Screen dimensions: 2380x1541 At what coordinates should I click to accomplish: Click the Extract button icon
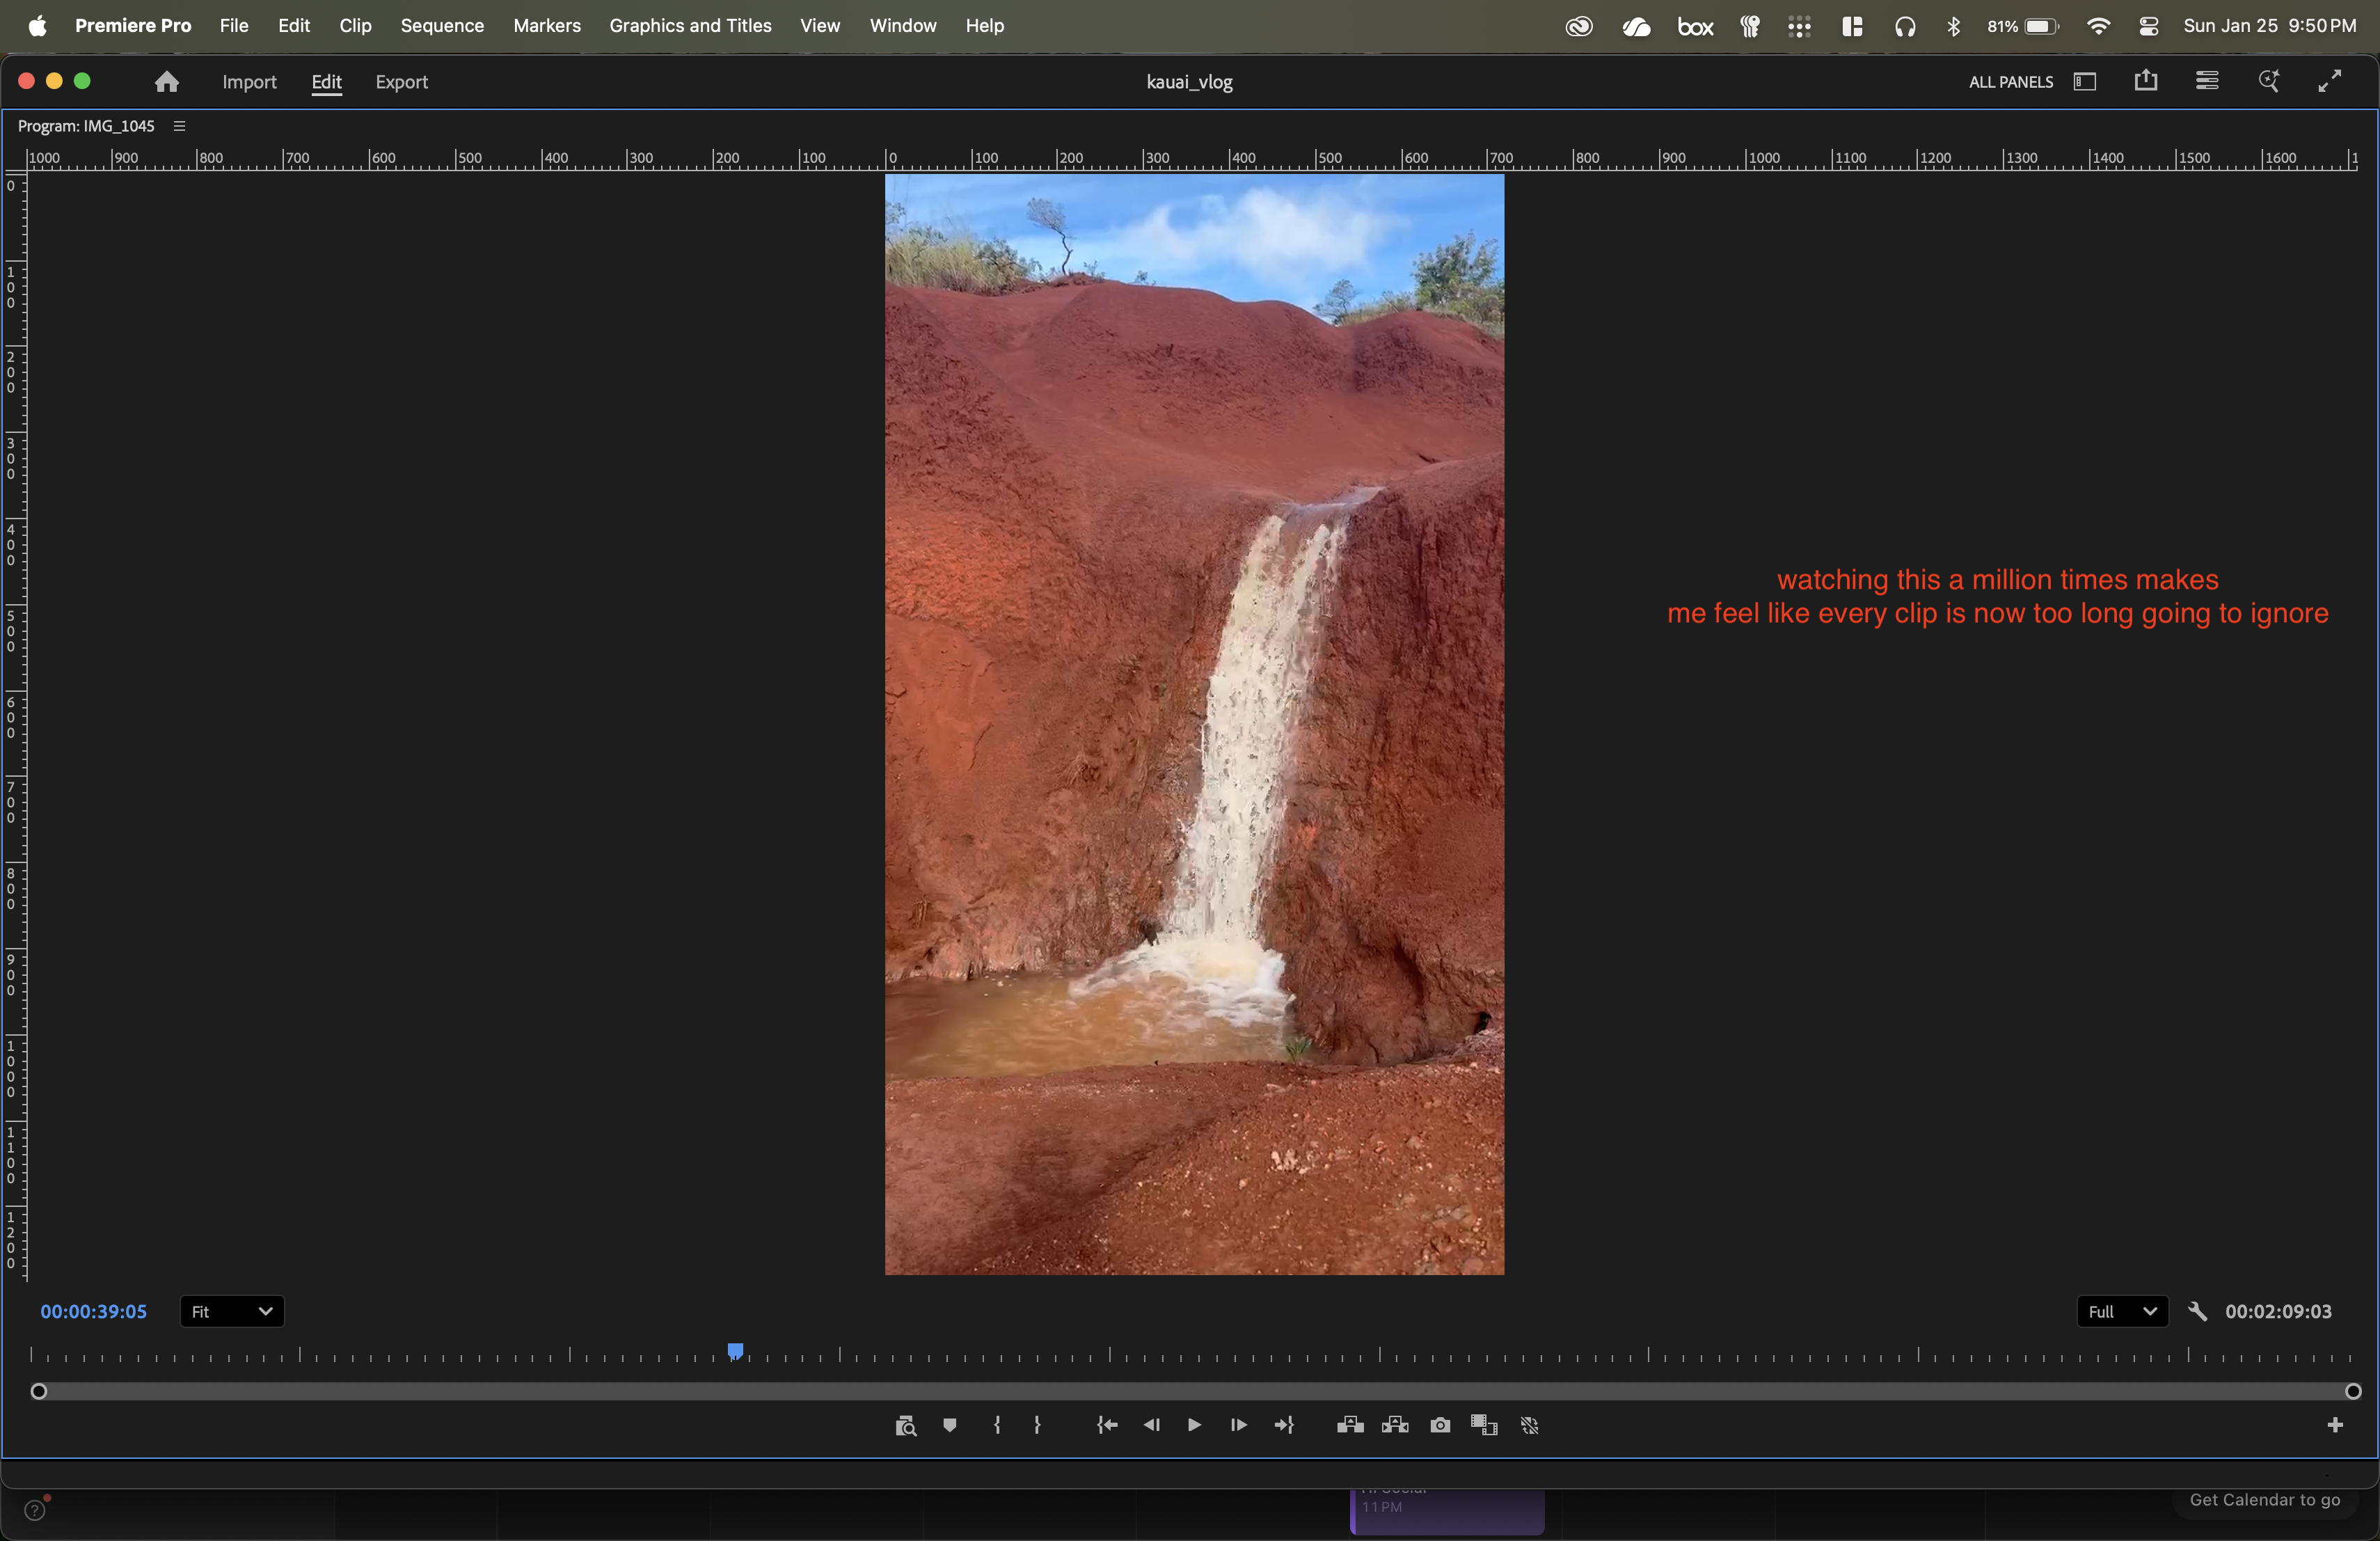point(1395,1425)
